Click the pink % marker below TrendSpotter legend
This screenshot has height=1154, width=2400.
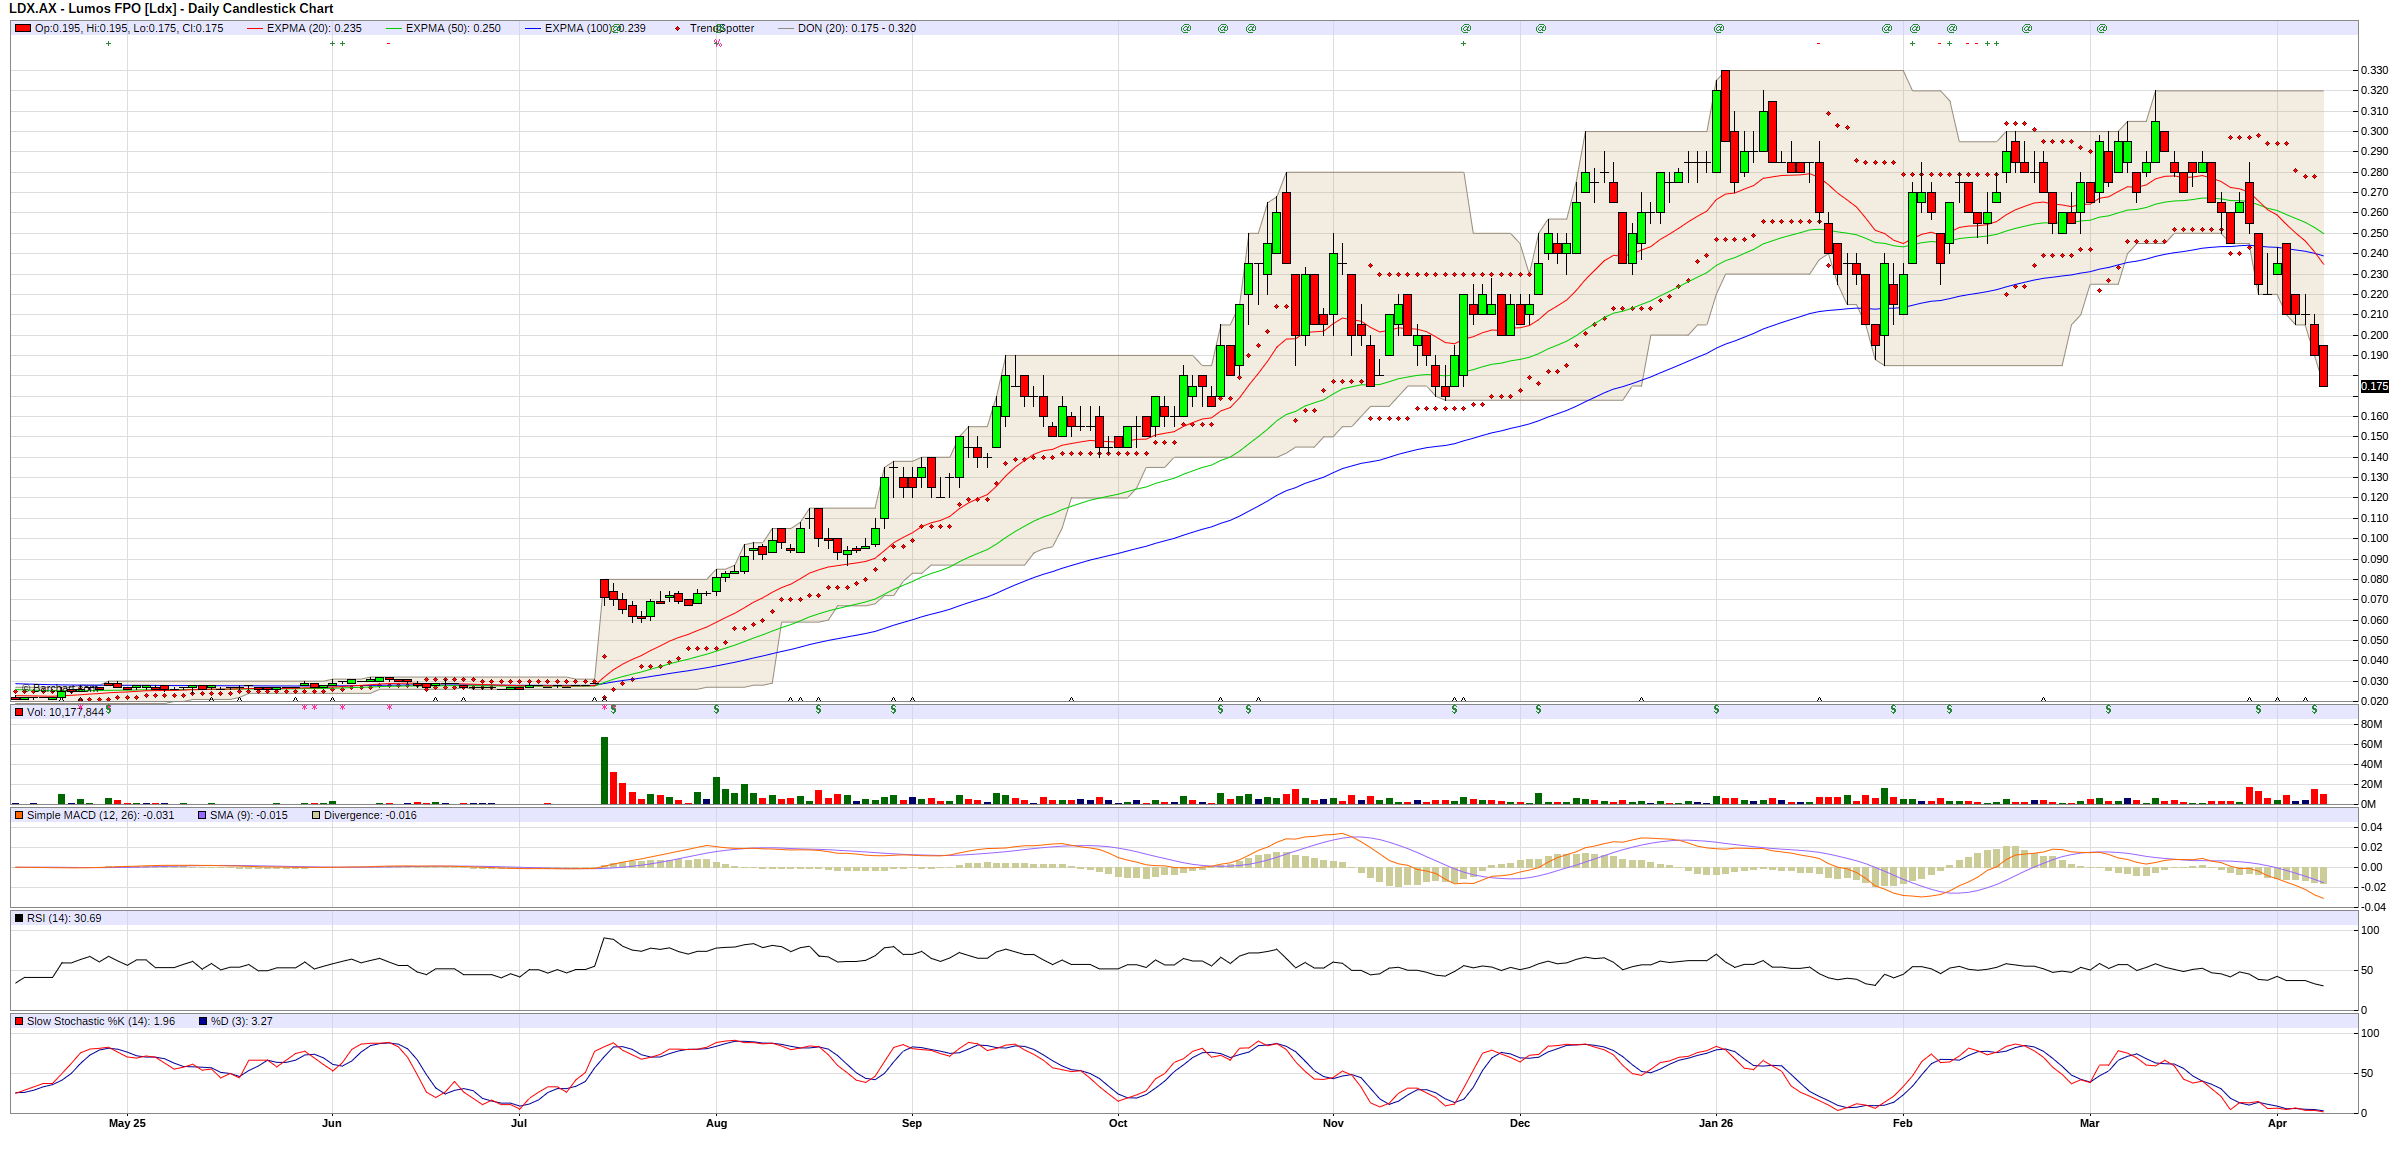[x=717, y=44]
